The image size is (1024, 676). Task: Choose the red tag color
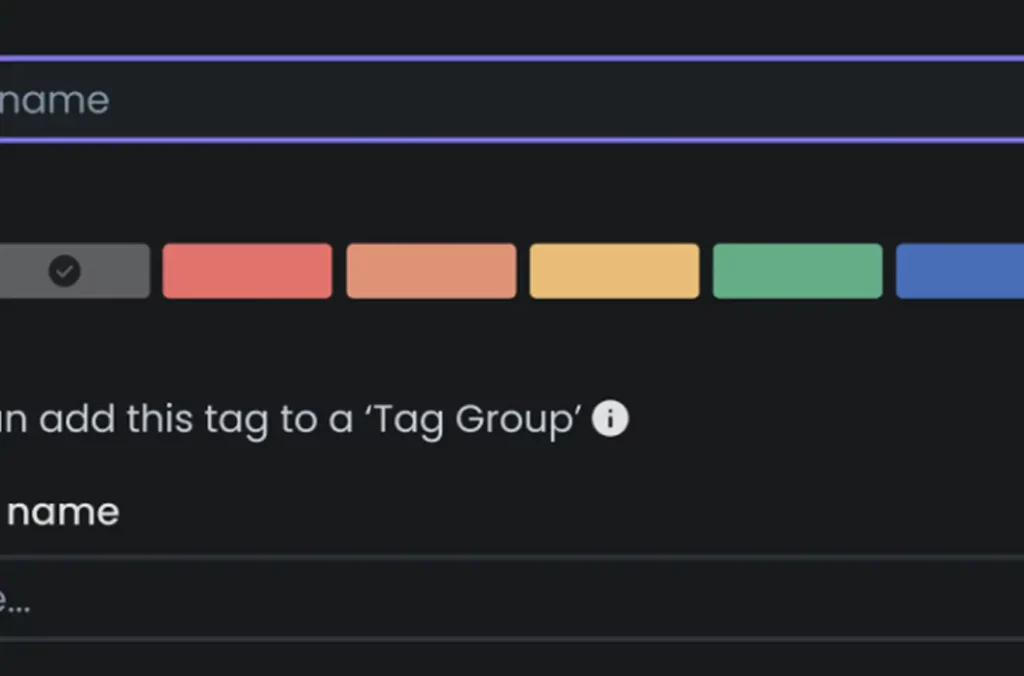click(x=247, y=271)
